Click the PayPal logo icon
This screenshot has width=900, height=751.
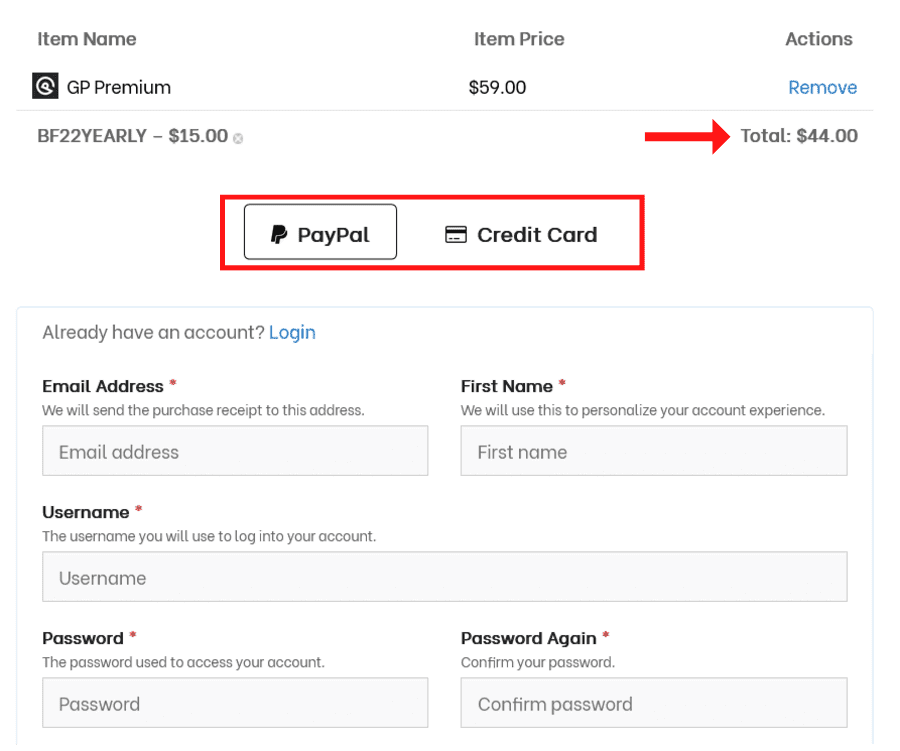point(279,234)
